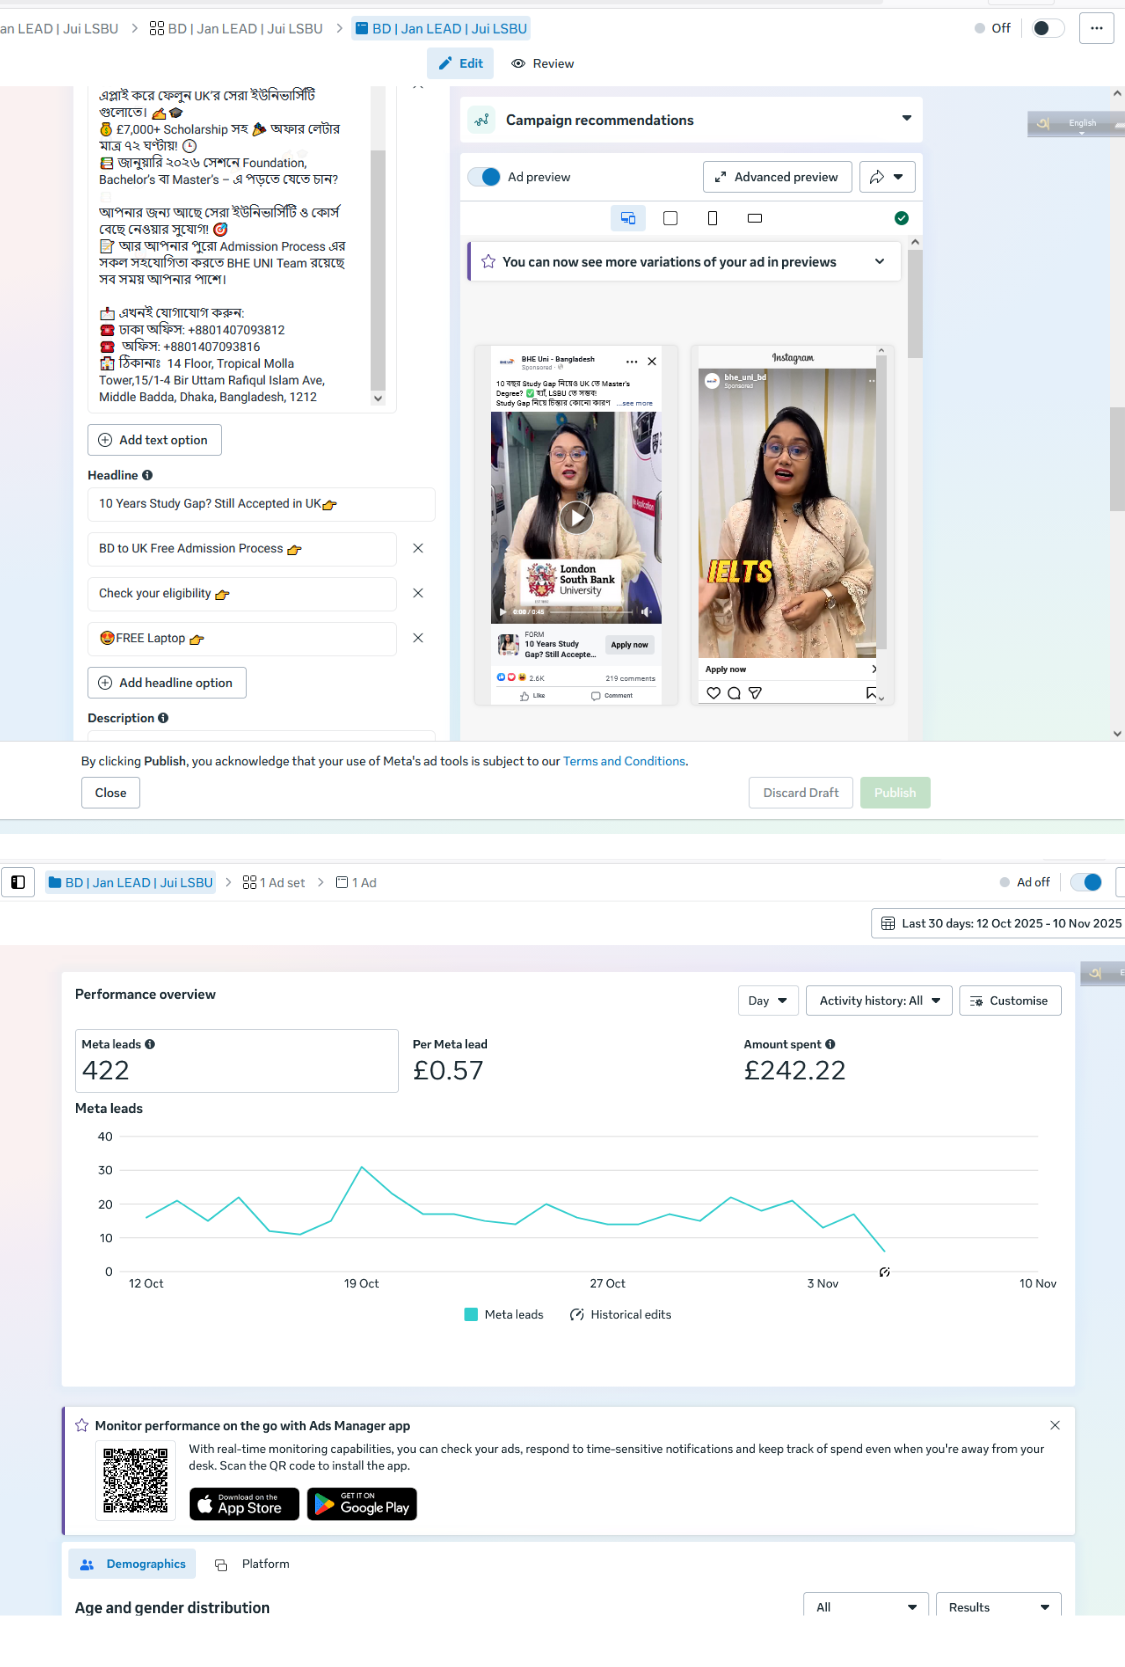Select the vertical story preview icon
The image size is (1125, 1667).
(x=712, y=218)
